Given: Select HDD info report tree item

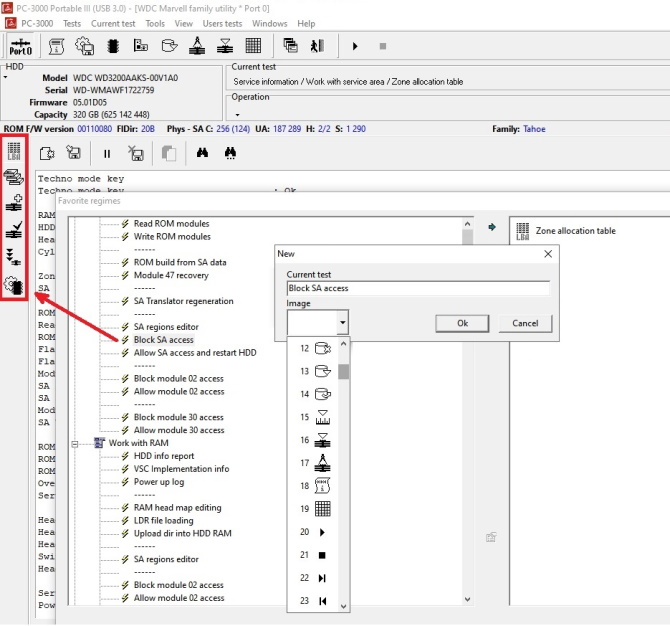Looking at the screenshot, I should point(164,456).
